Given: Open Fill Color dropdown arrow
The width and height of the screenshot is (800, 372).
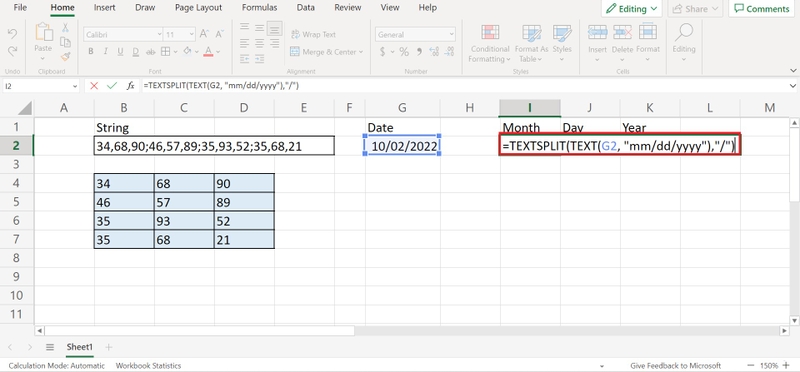Looking at the screenshot, I should [197, 52].
